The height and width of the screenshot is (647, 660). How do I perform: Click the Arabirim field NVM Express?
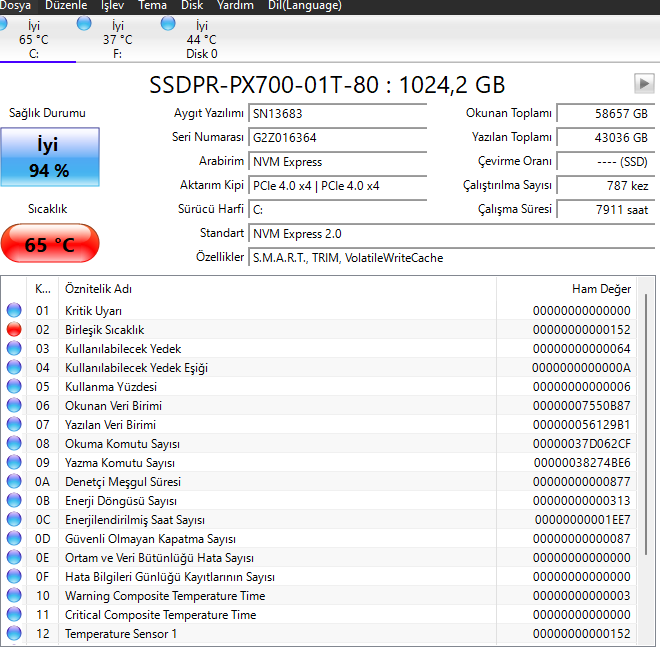(338, 162)
